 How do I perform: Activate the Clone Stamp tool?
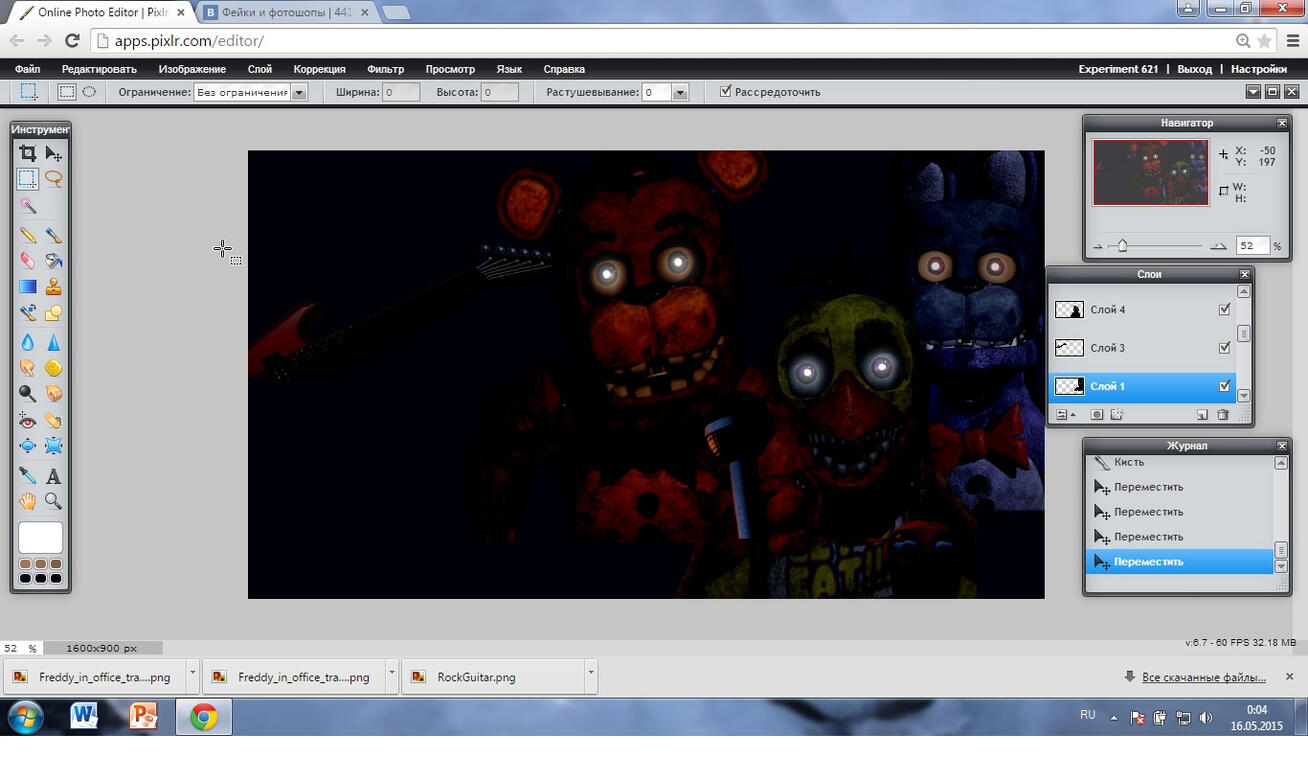click(53, 287)
